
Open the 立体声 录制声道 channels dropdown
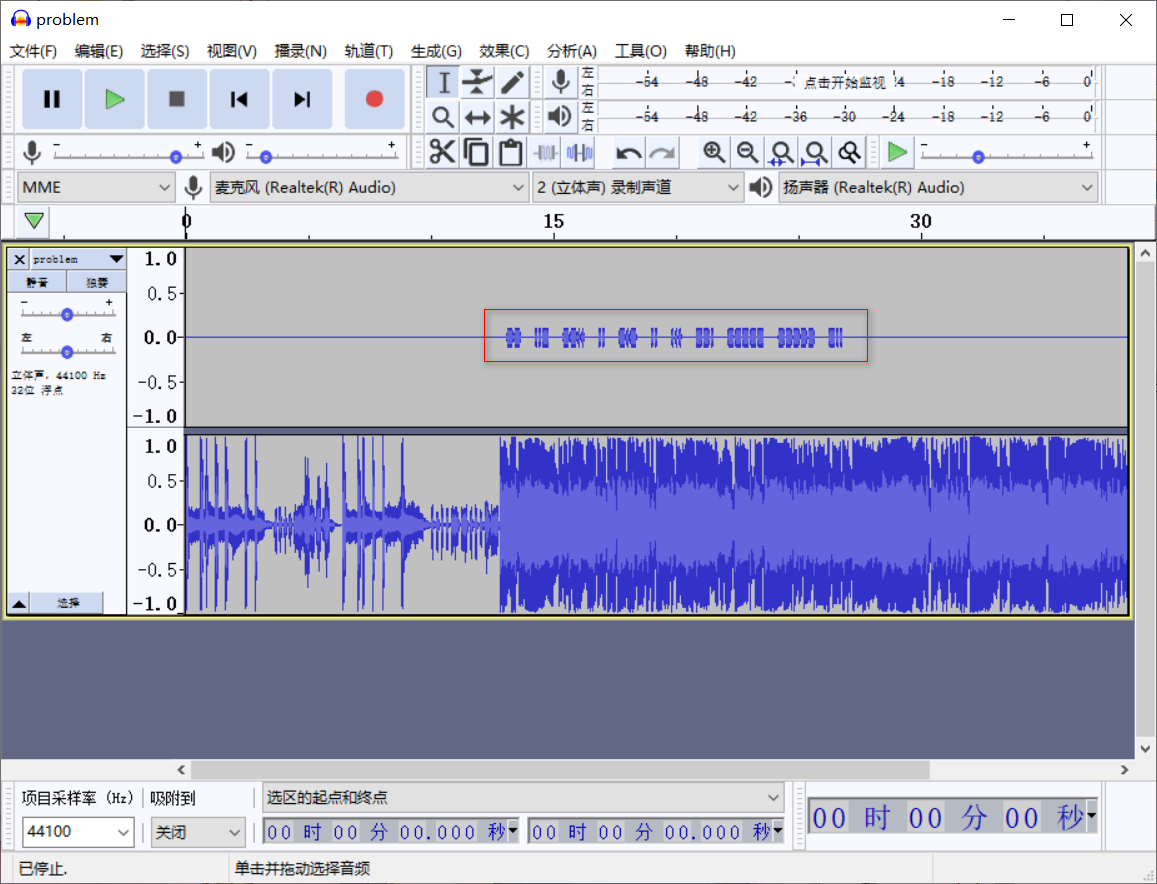pyautogui.click(x=638, y=187)
